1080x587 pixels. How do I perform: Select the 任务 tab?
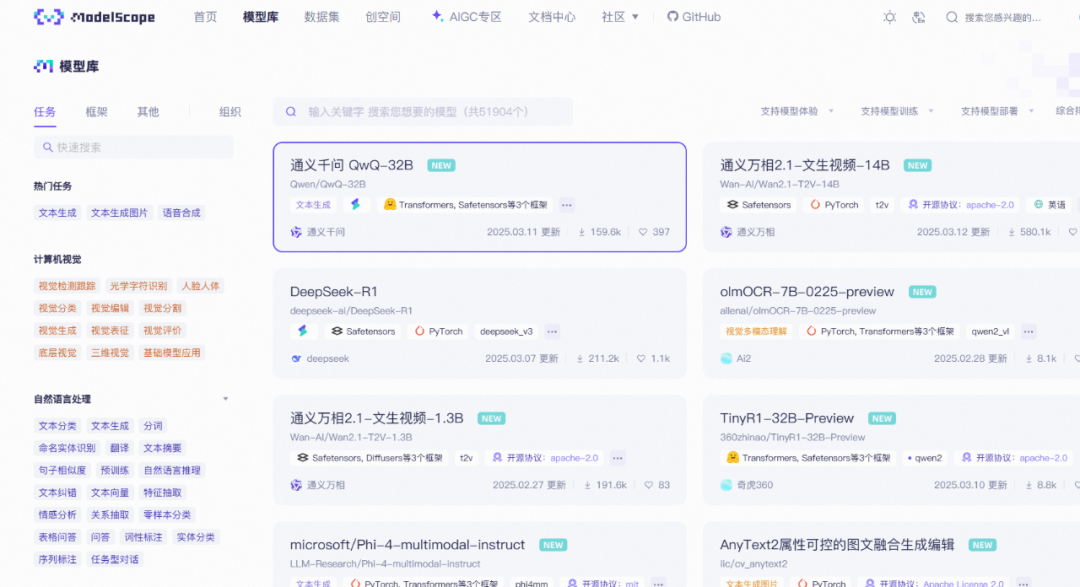pos(45,112)
